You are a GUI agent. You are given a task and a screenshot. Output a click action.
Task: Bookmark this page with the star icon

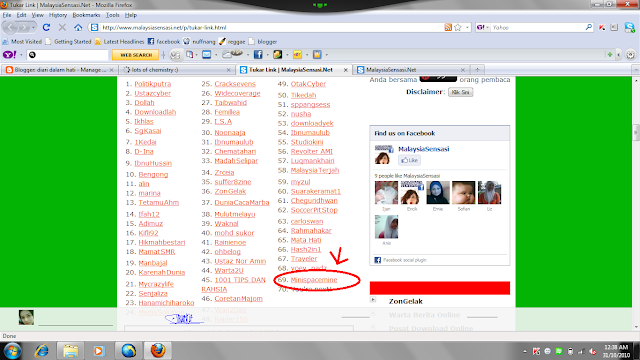click(x=458, y=27)
